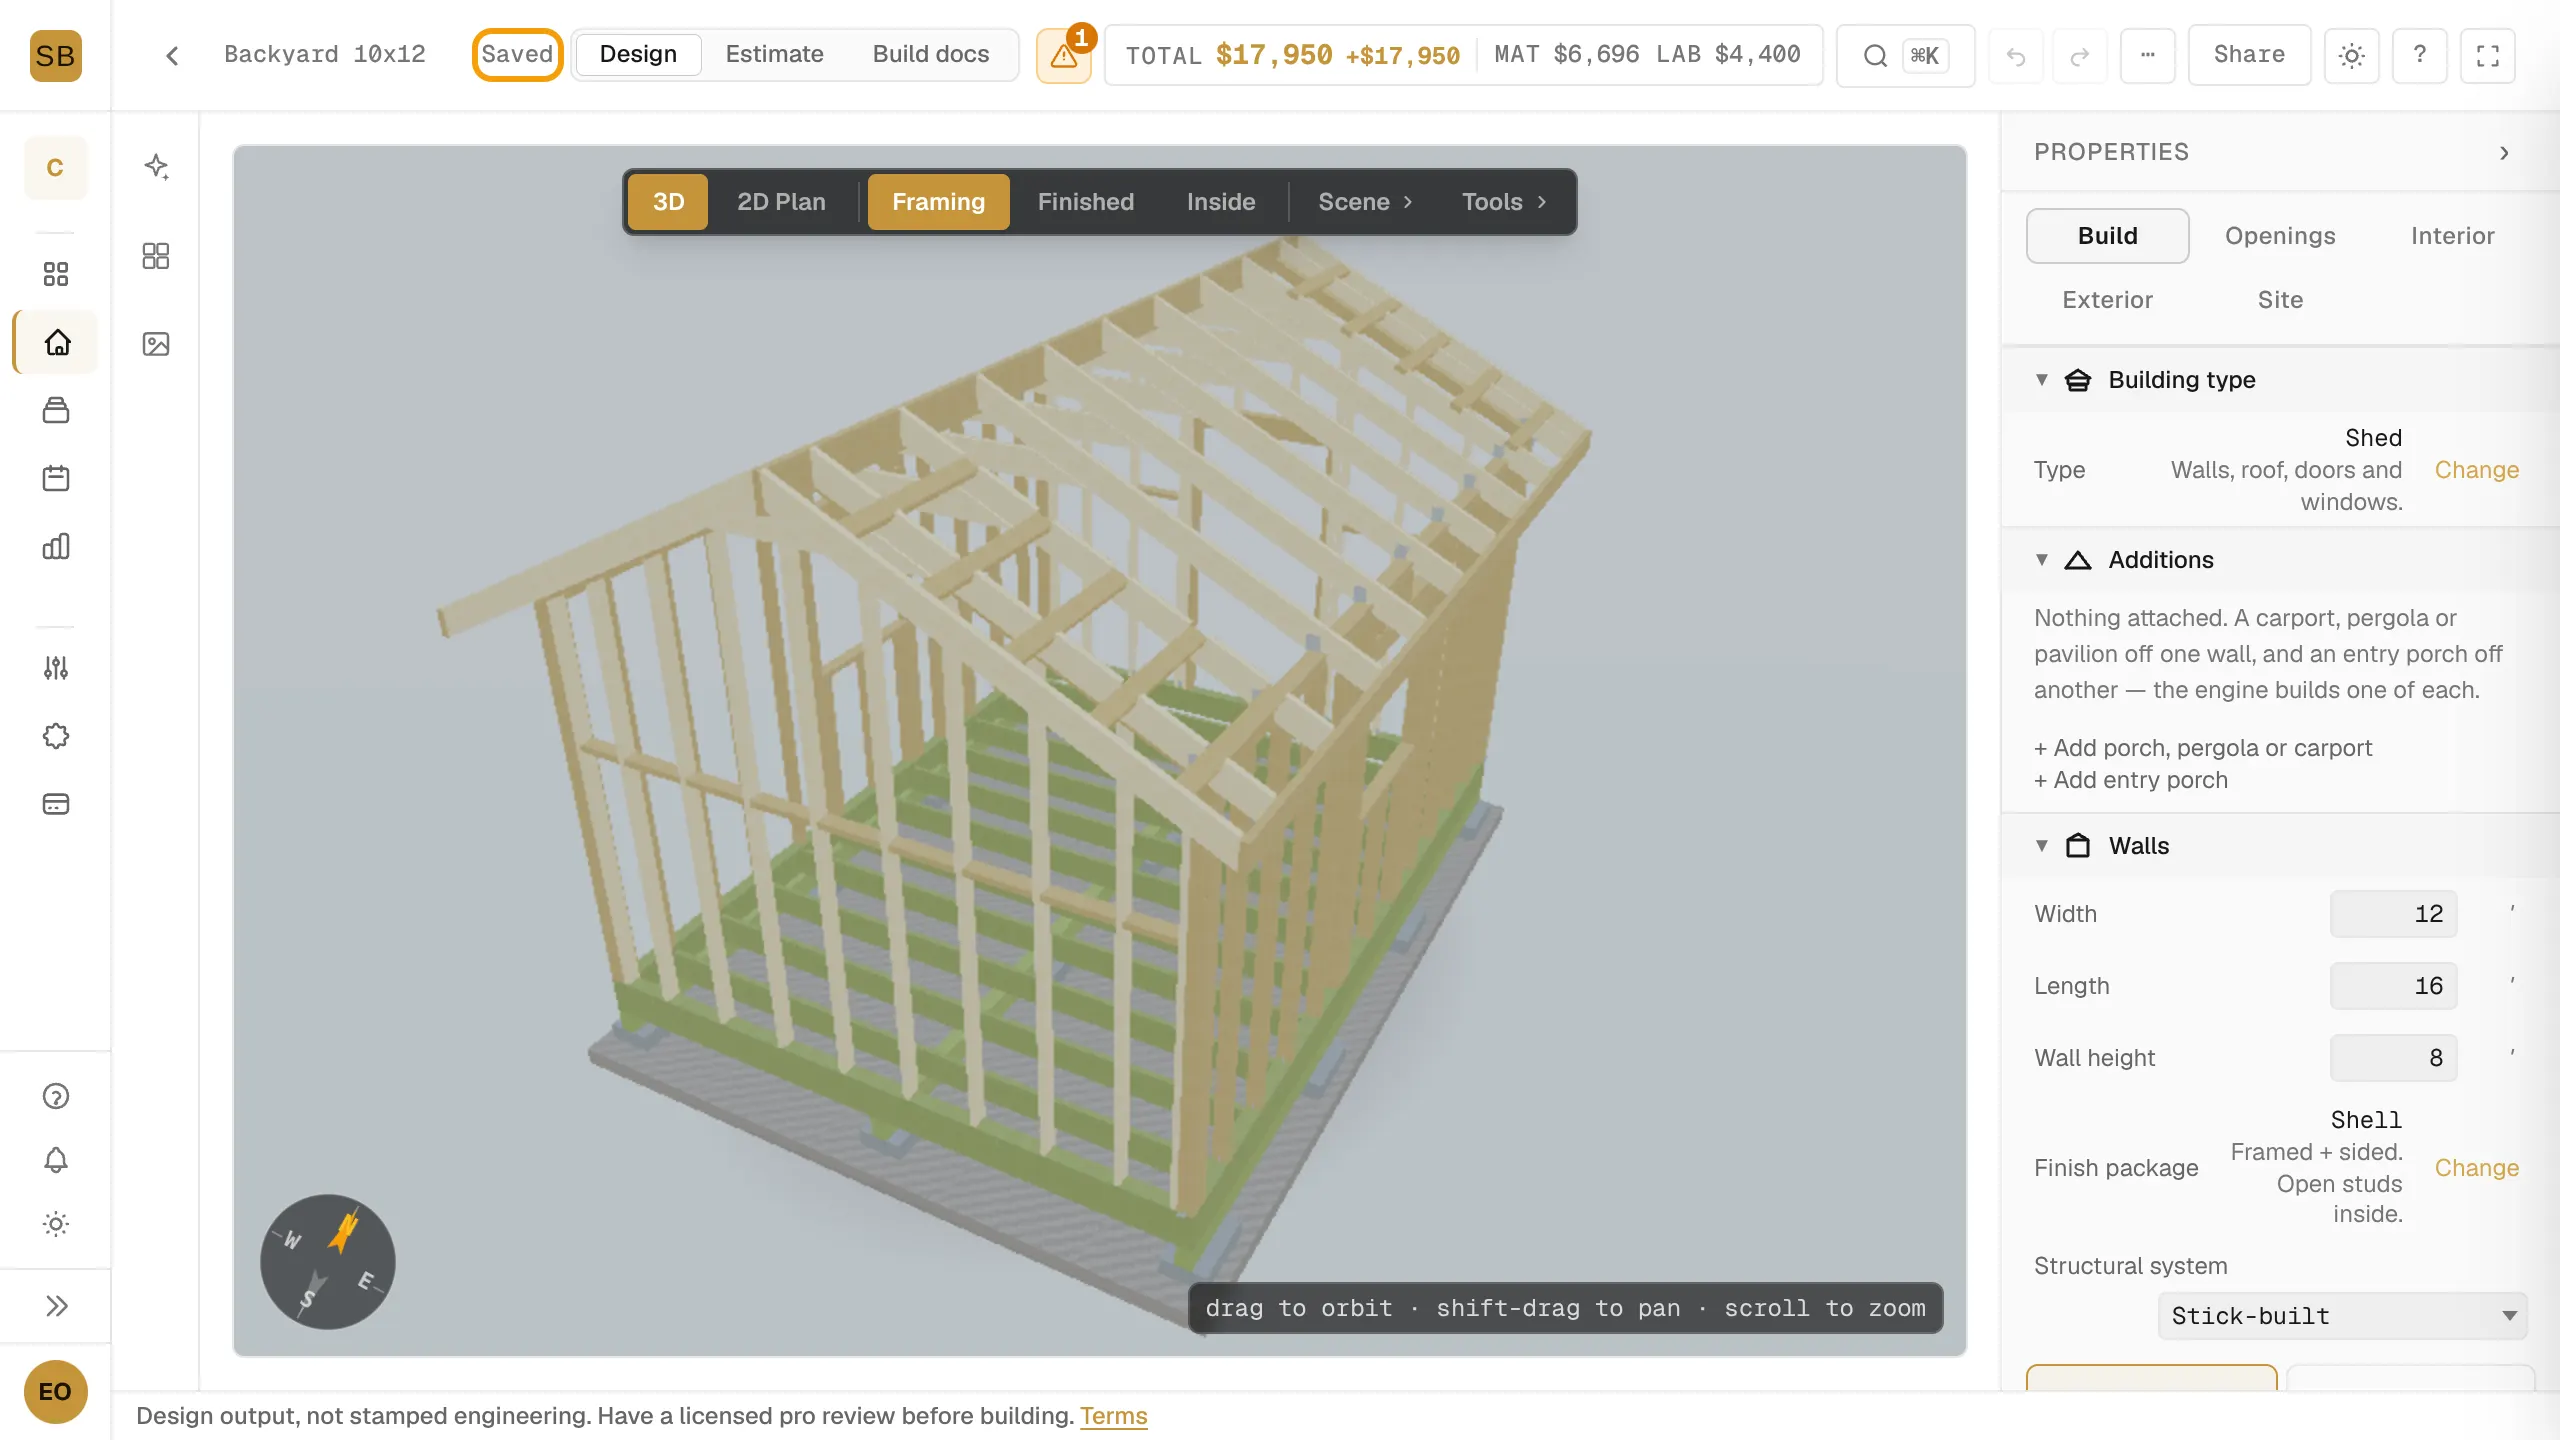The height and width of the screenshot is (1440, 2560).
Task: Open the more options ellipsis menu
Action: coord(2147,55)
